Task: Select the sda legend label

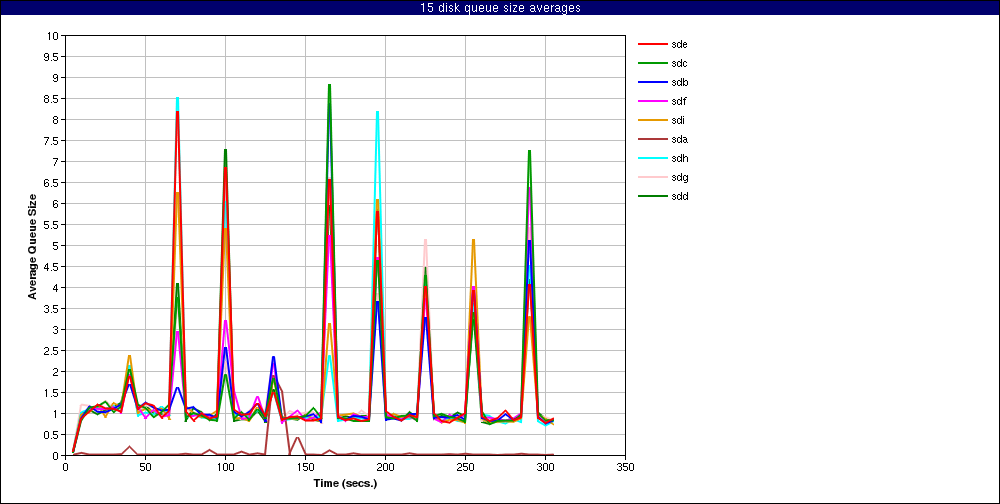Action: (679, 139)
